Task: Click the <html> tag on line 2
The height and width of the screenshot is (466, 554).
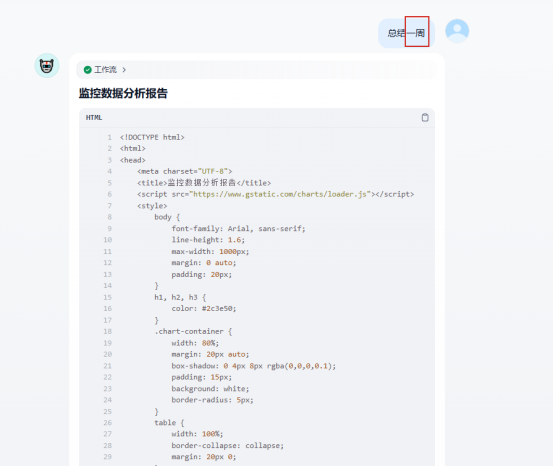Action: [132, 148]
